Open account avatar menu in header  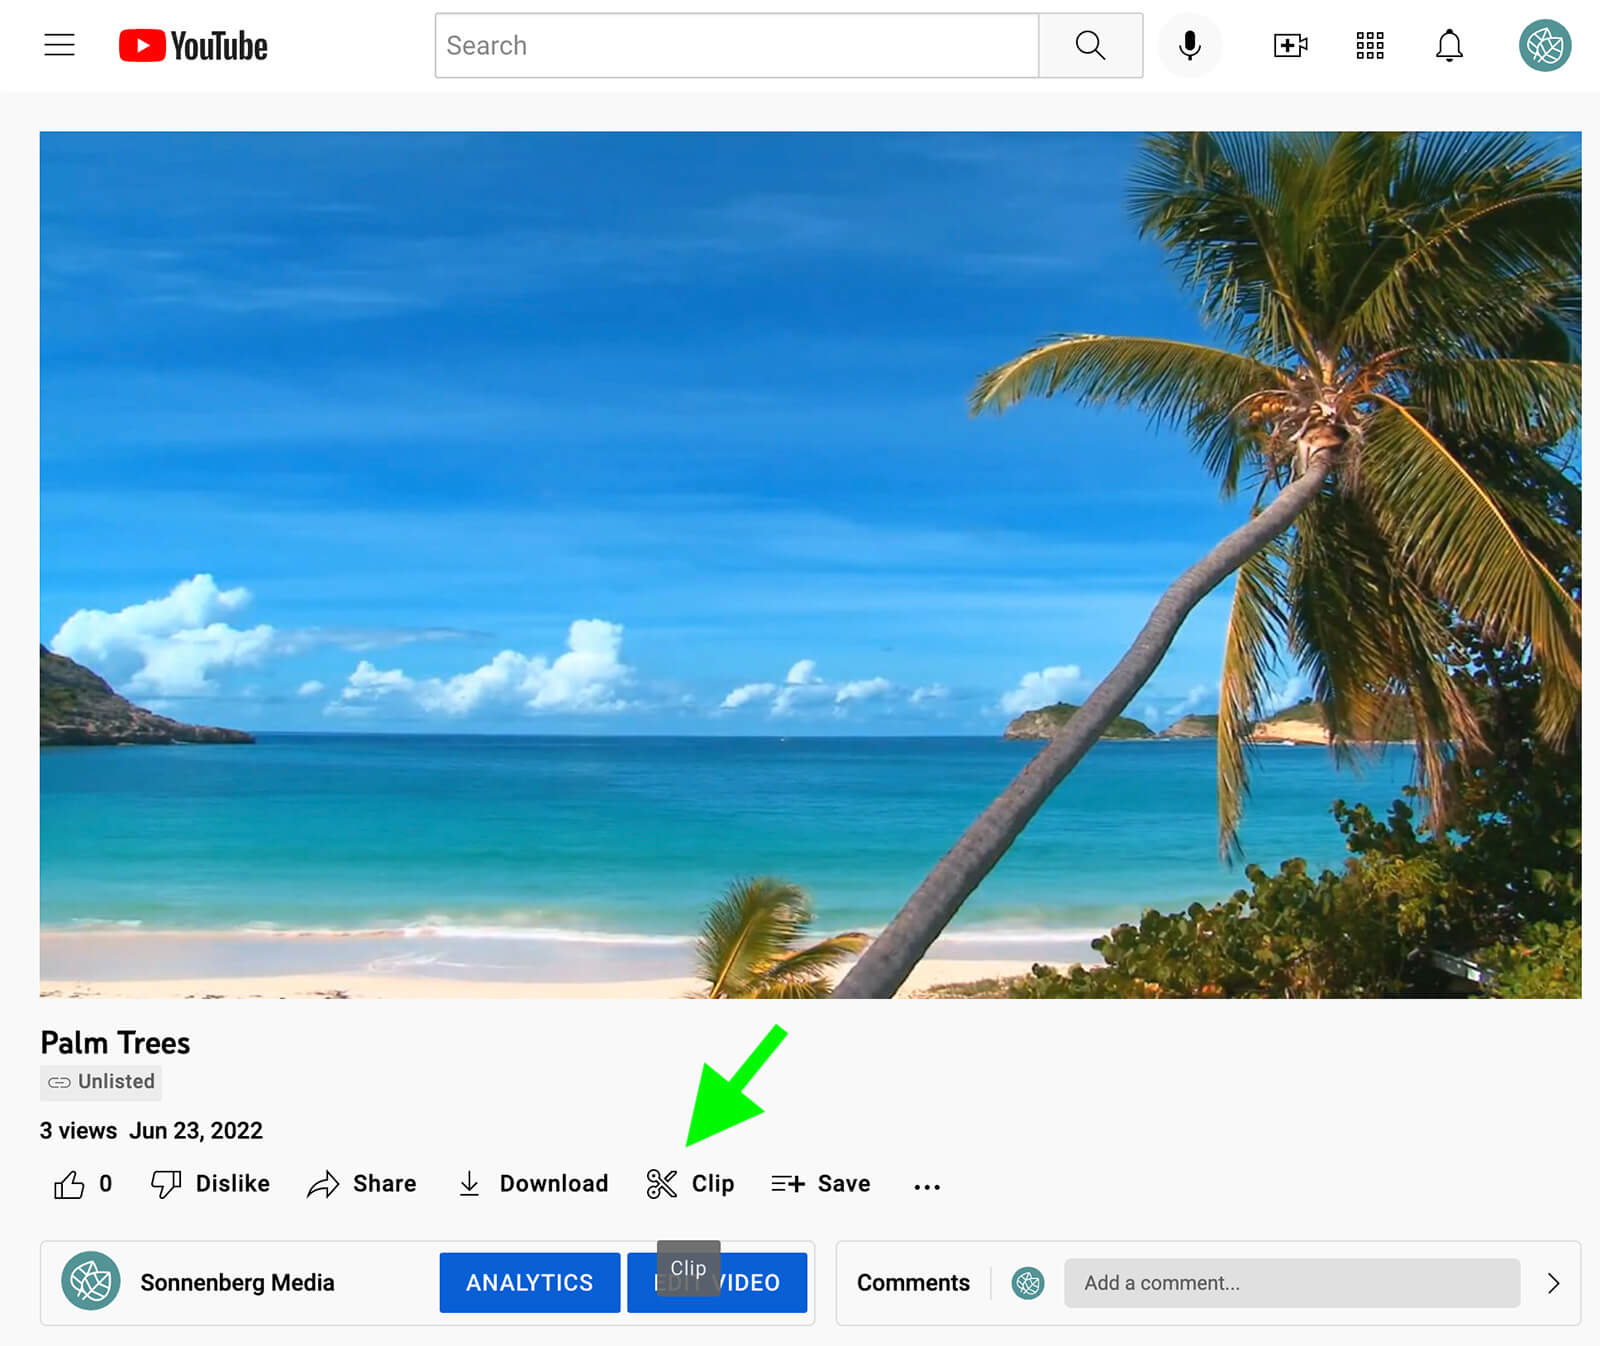pyautogui.click(x=1545, y=45)
